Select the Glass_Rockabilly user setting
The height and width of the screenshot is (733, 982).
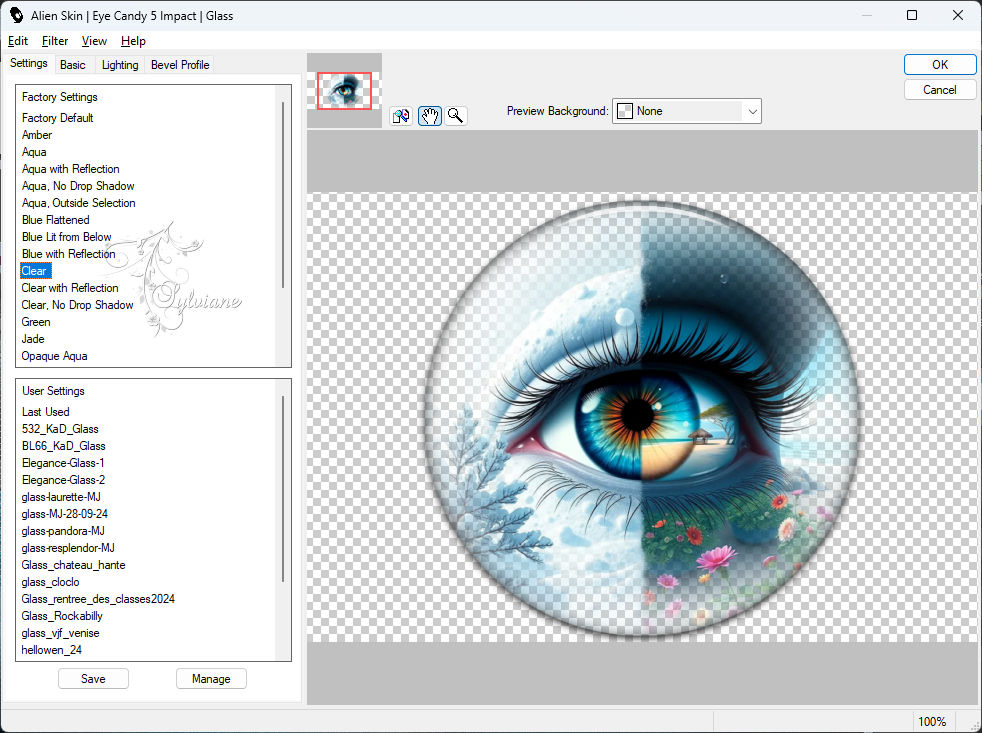point(61,615)
